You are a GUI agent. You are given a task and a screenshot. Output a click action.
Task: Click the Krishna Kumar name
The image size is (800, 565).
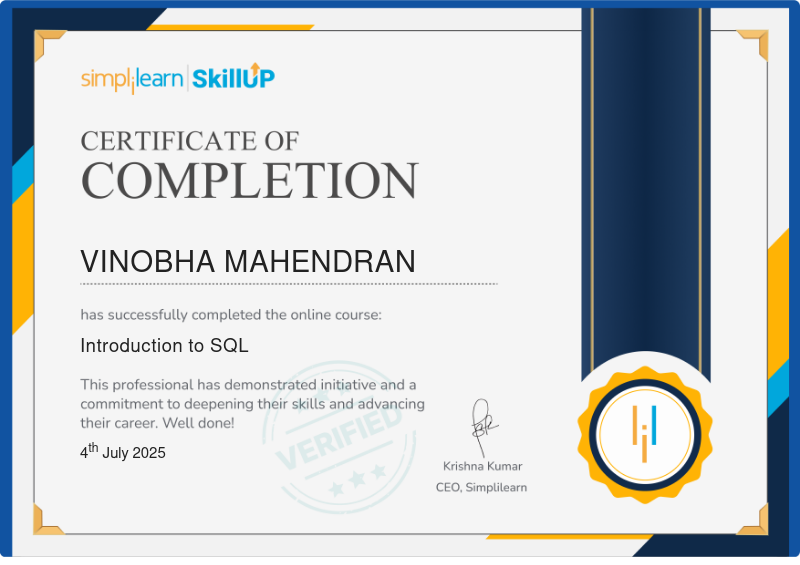(483, 466)
